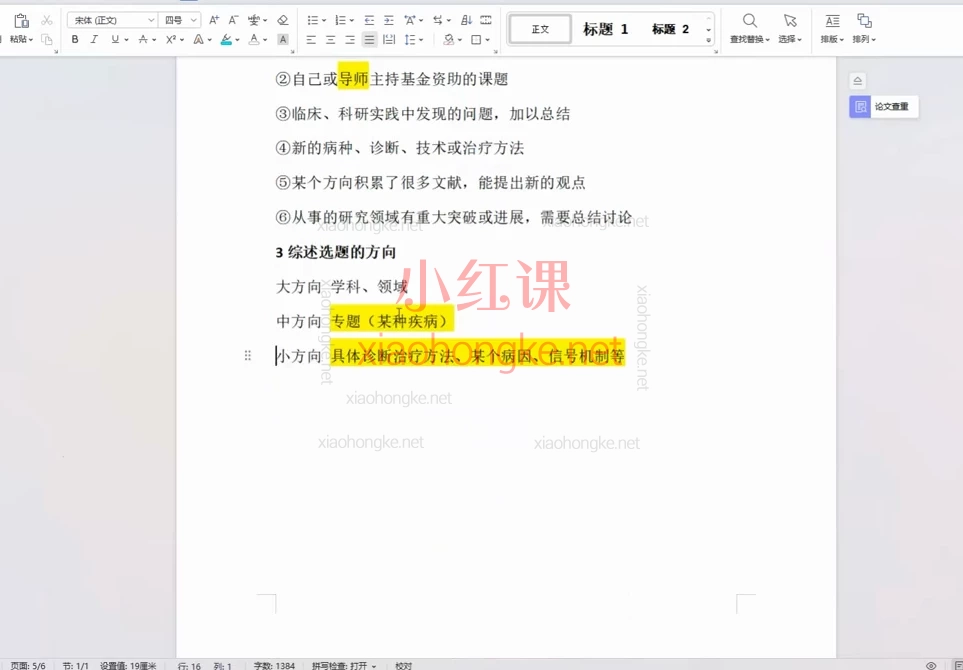This screenshot has height=670, width=963.
Task: Open the line spacing dropdown
Action: (x=421, y=40)
